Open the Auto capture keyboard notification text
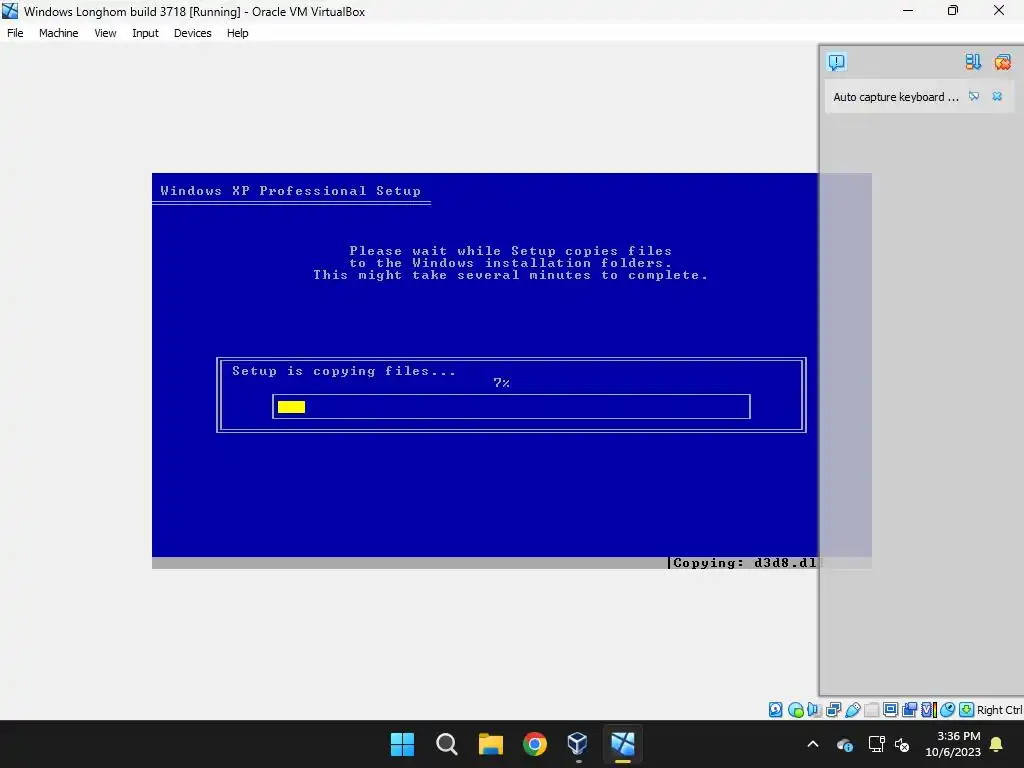This screenshot has width=1024, height=768. 895,97
